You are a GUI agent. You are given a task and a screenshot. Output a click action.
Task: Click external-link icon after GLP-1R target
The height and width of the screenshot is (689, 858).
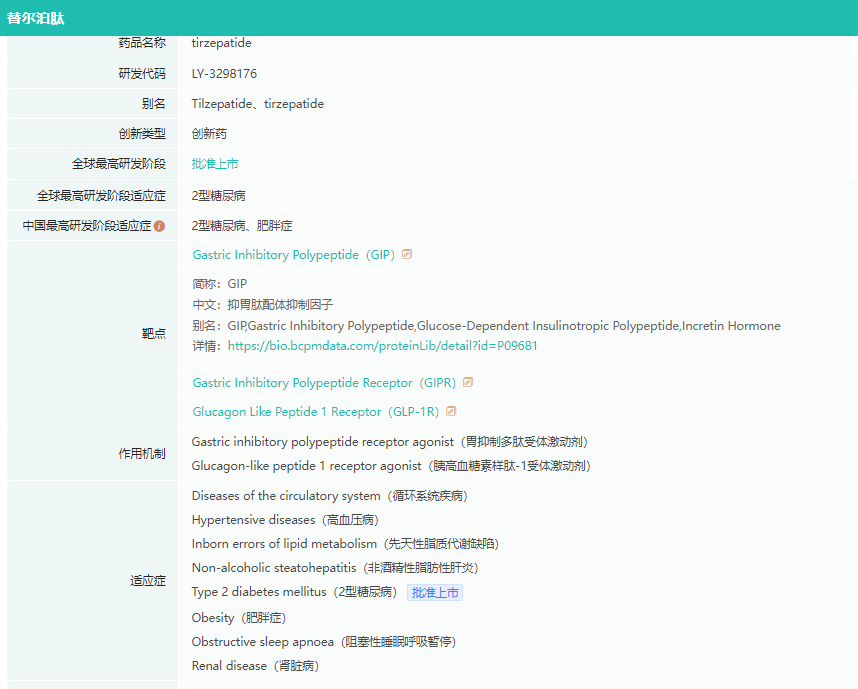click(x=451, y=412)
